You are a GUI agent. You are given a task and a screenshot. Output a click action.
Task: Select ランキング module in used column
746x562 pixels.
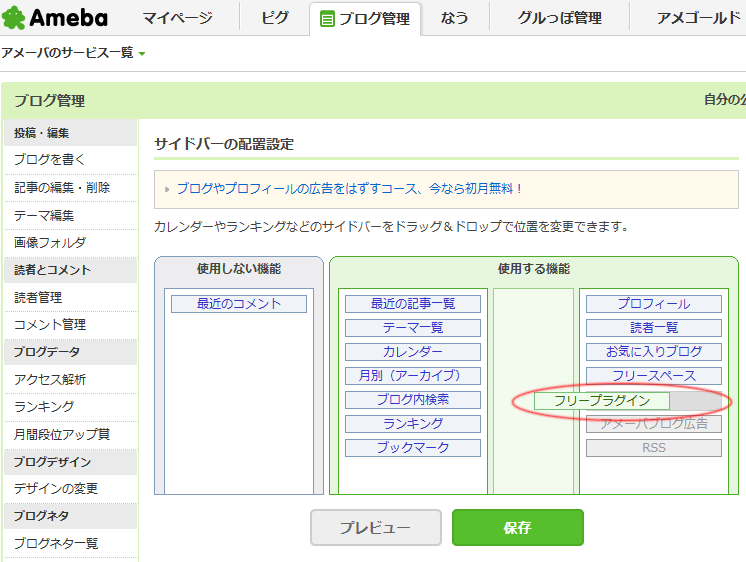[413, 424]
